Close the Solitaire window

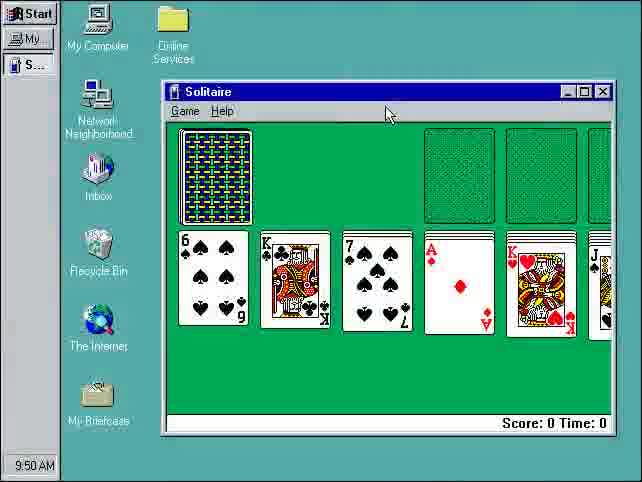(603, 92)
